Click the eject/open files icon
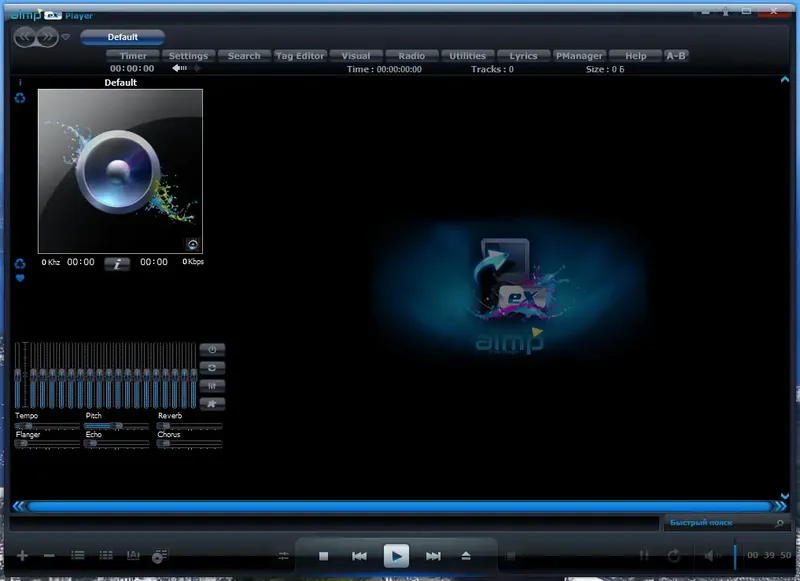Screen dimensions: 800x581 click(x=466, y=556)
